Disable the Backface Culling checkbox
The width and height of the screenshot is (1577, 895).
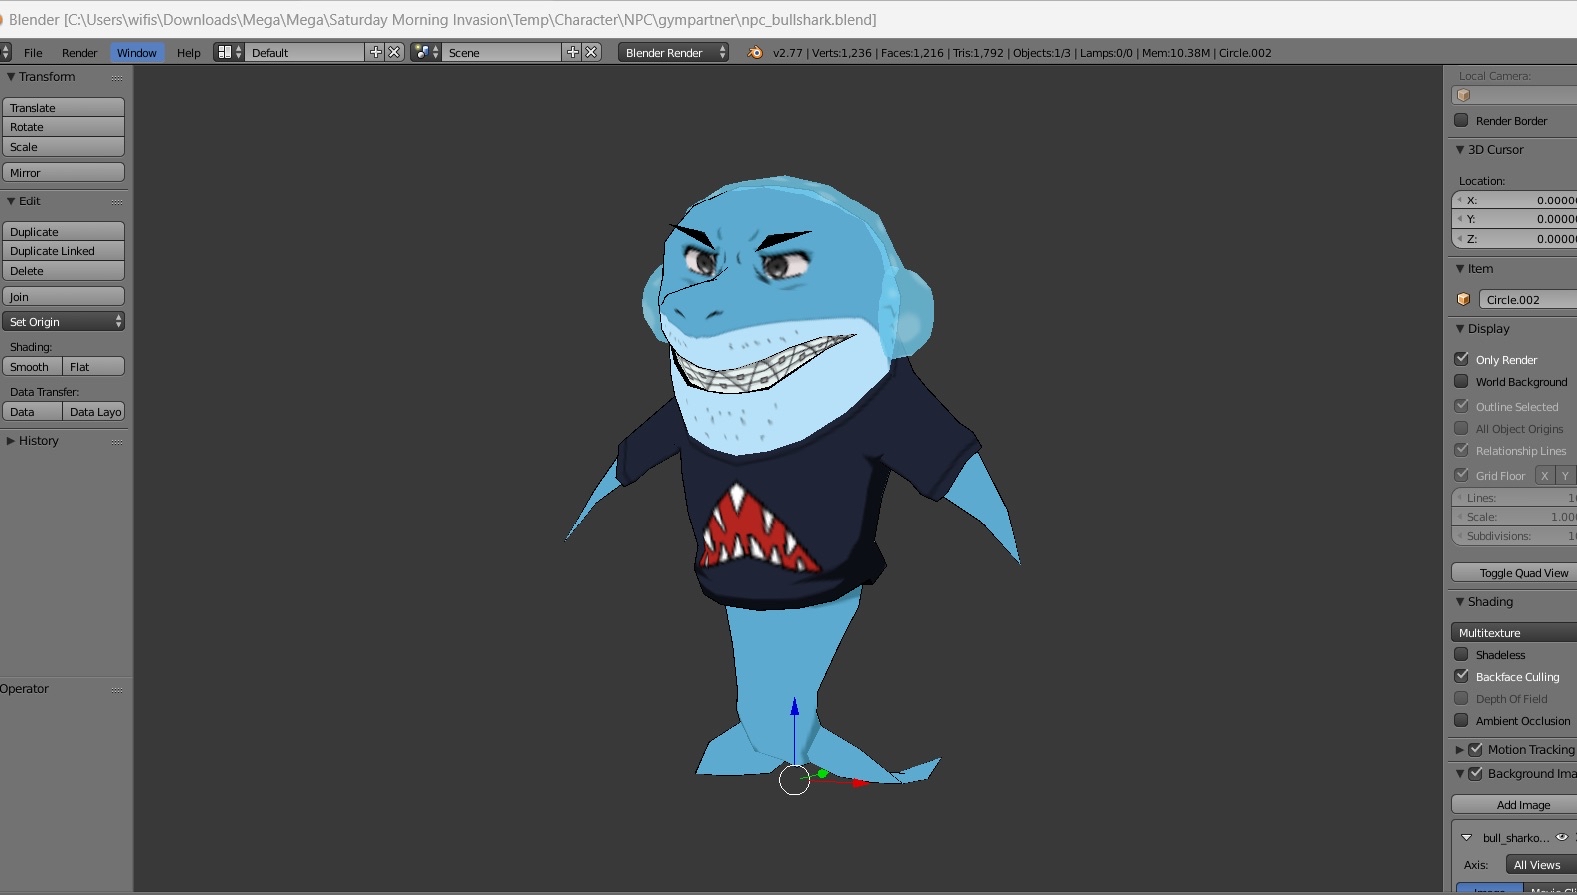[x=1461, y=676]
